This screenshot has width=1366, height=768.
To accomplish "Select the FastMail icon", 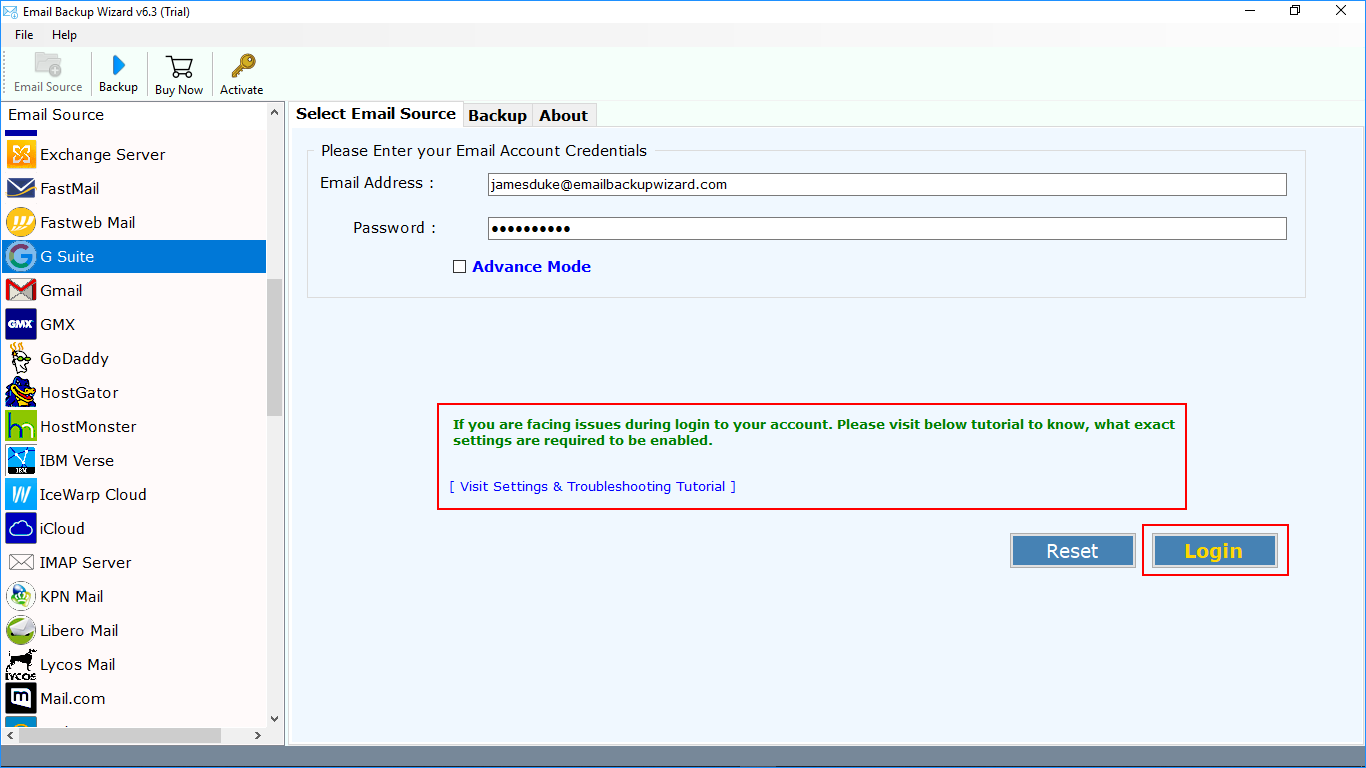I will click(x=21, y=188).
